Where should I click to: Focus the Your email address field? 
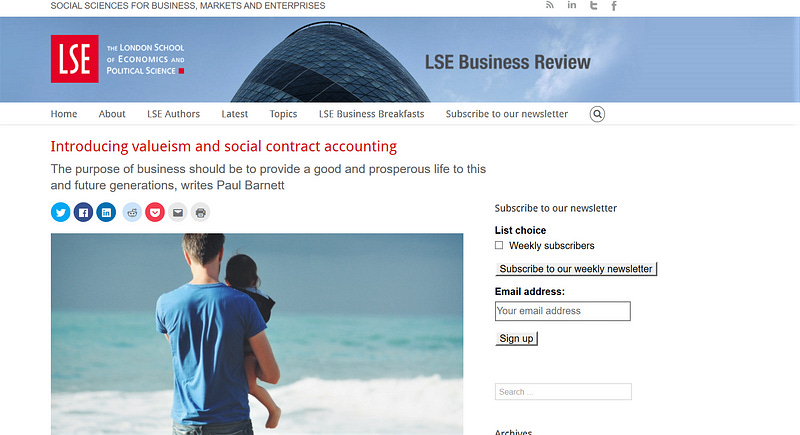pyautogui.click(x=563, y=311)
